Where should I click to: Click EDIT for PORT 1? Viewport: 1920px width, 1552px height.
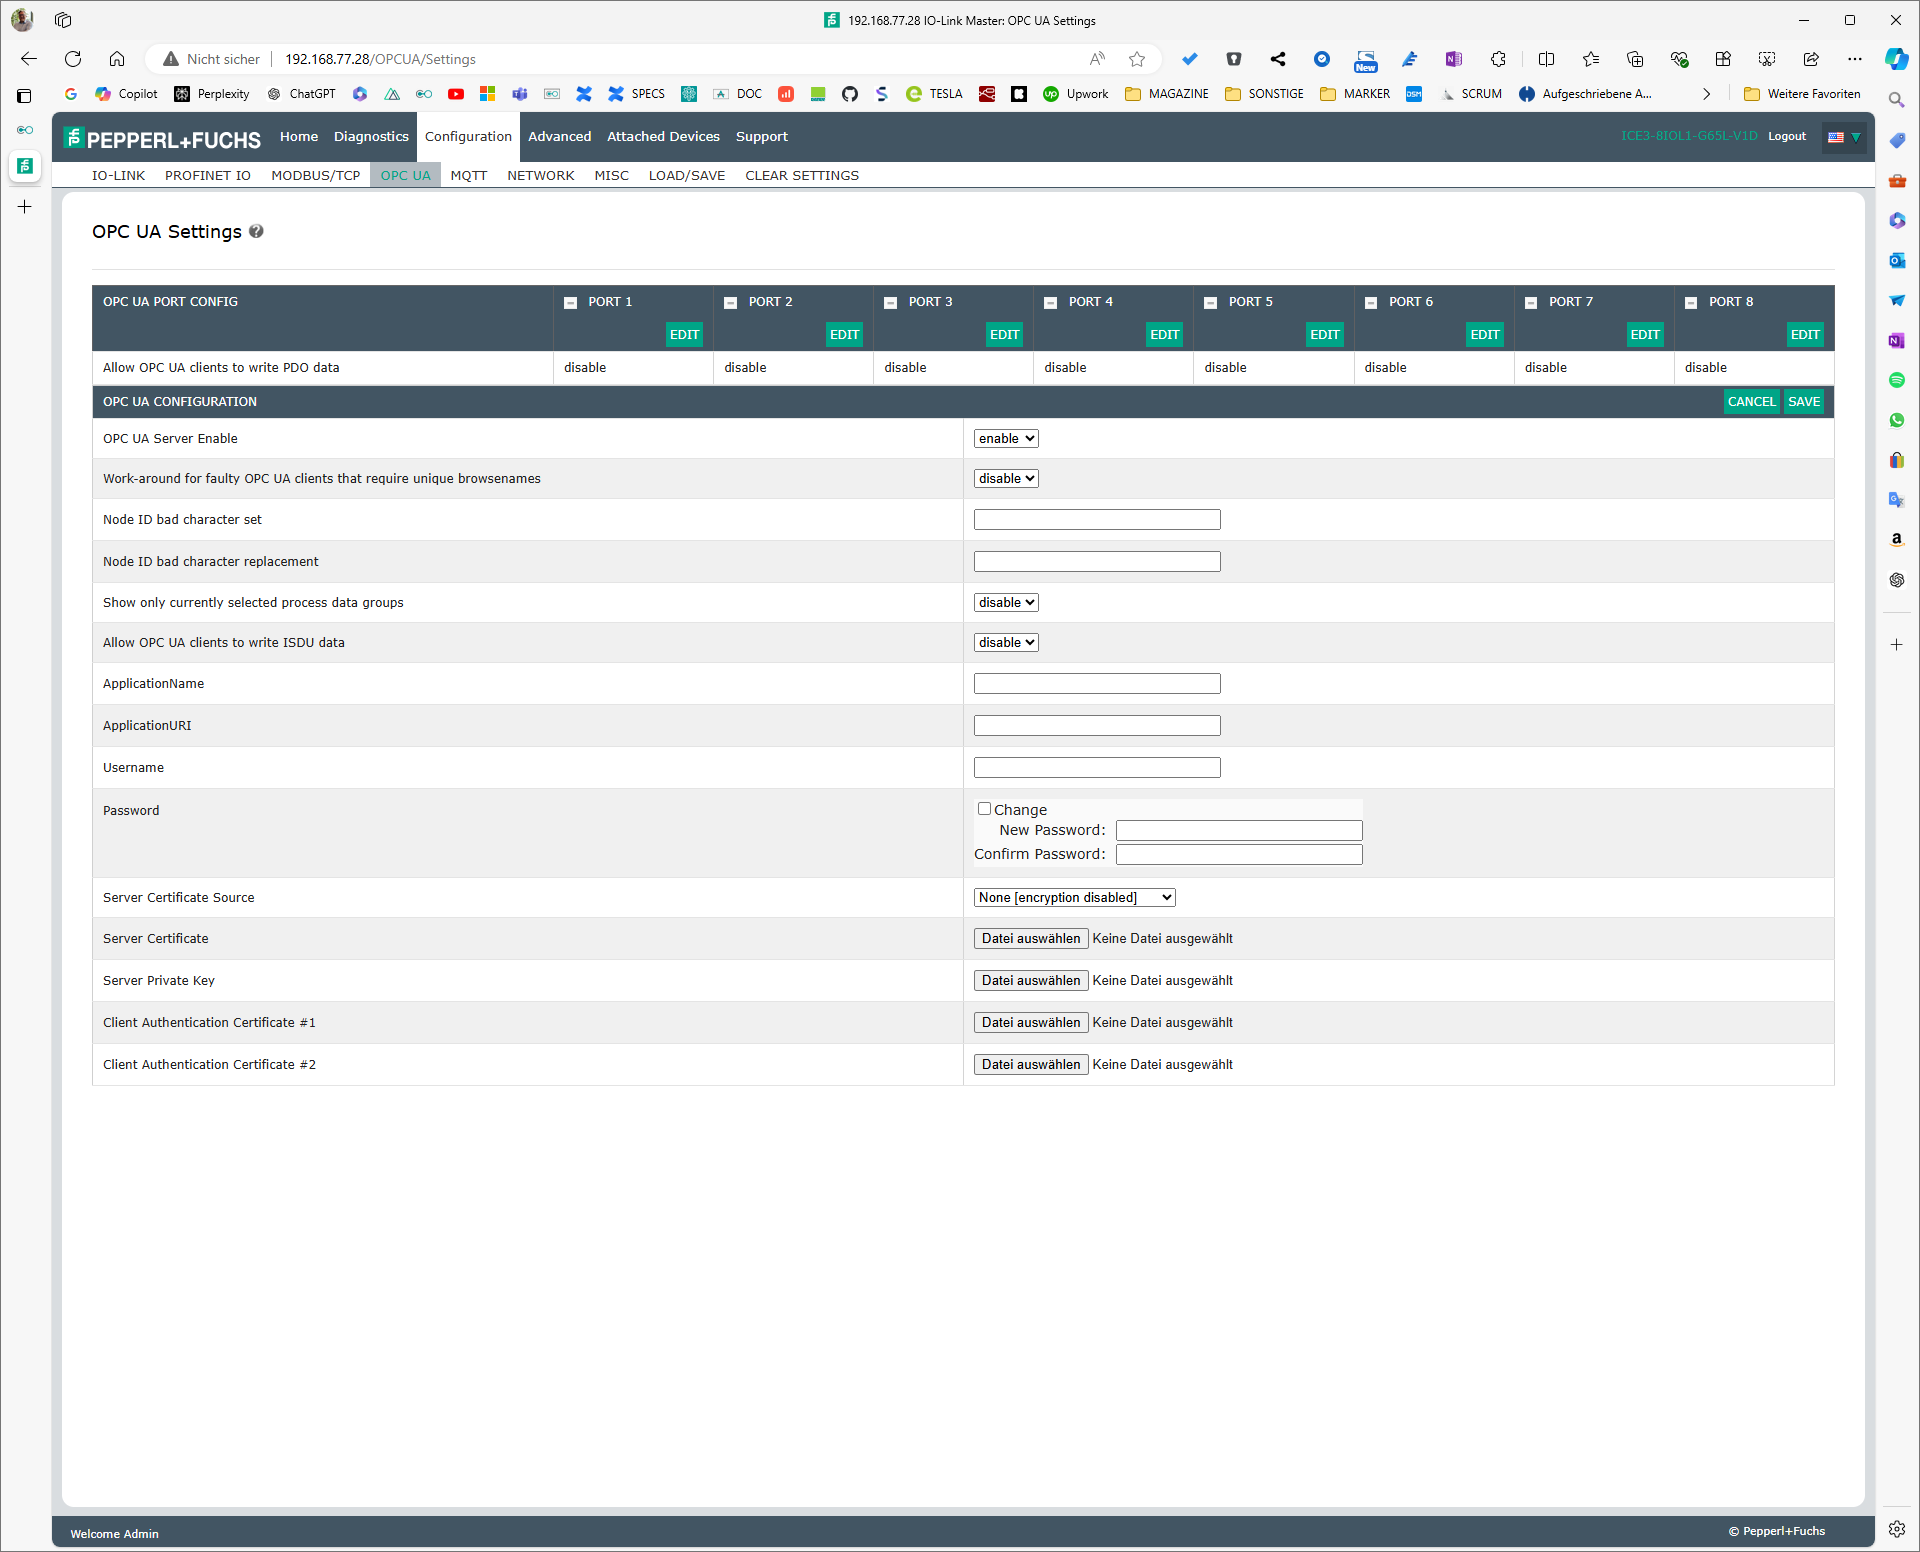pos(685,335)
